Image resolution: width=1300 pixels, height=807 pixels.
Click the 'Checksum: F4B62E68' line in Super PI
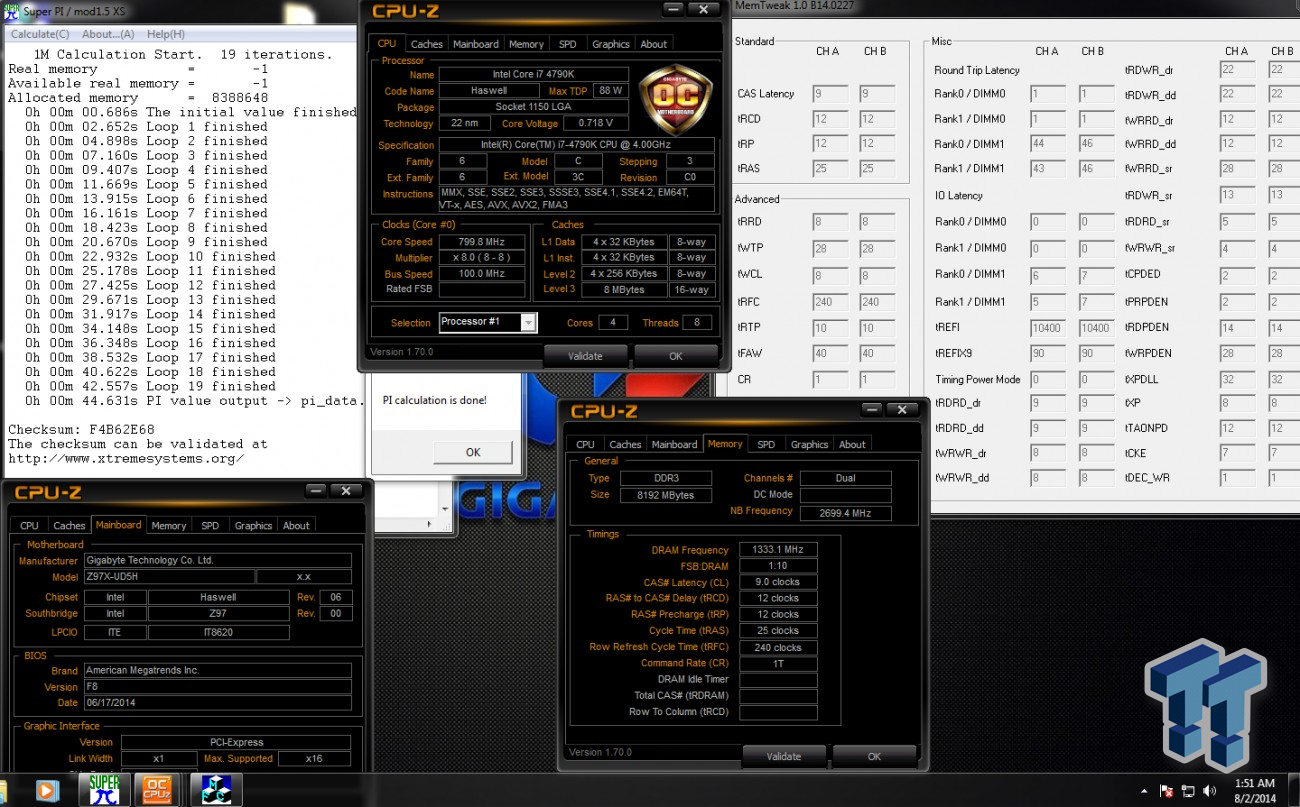(x=81, y=429)
